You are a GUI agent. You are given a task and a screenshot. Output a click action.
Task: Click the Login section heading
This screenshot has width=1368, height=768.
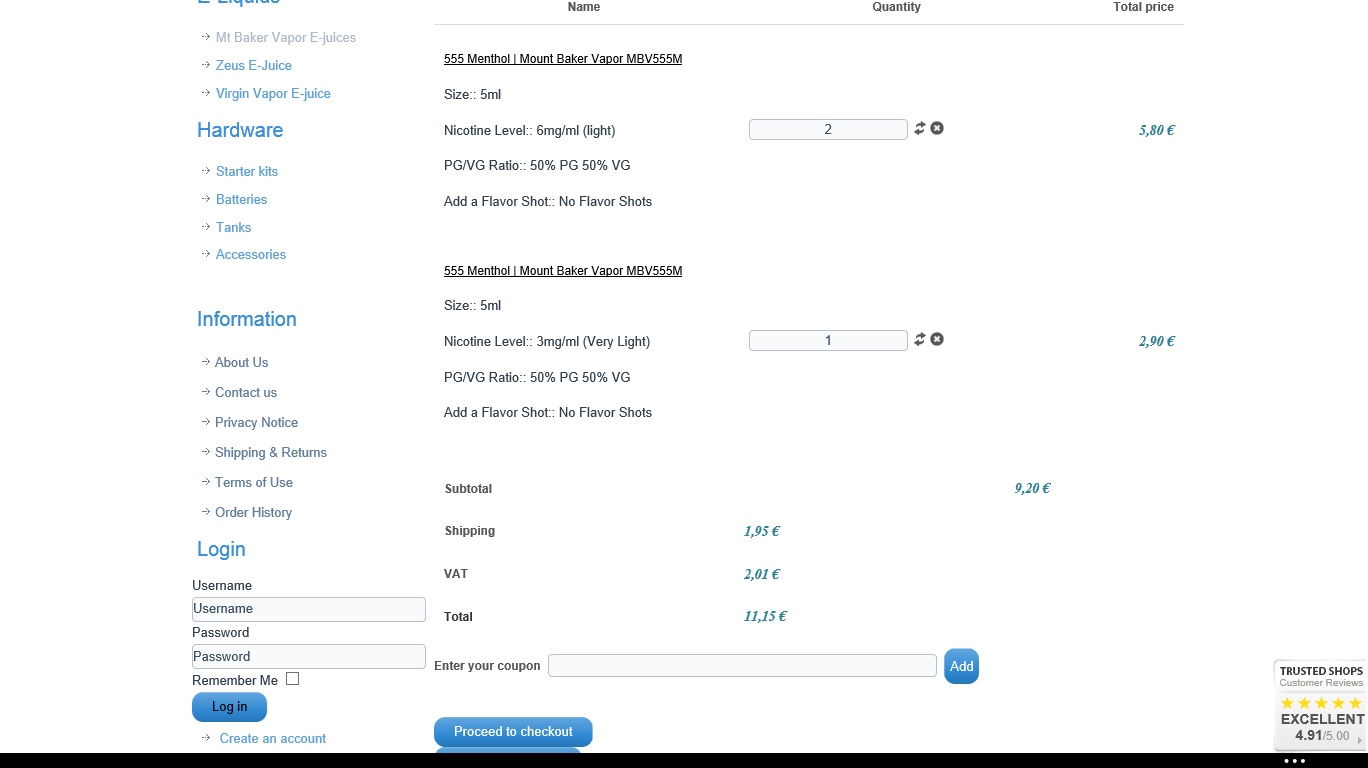tap(221, 549)
